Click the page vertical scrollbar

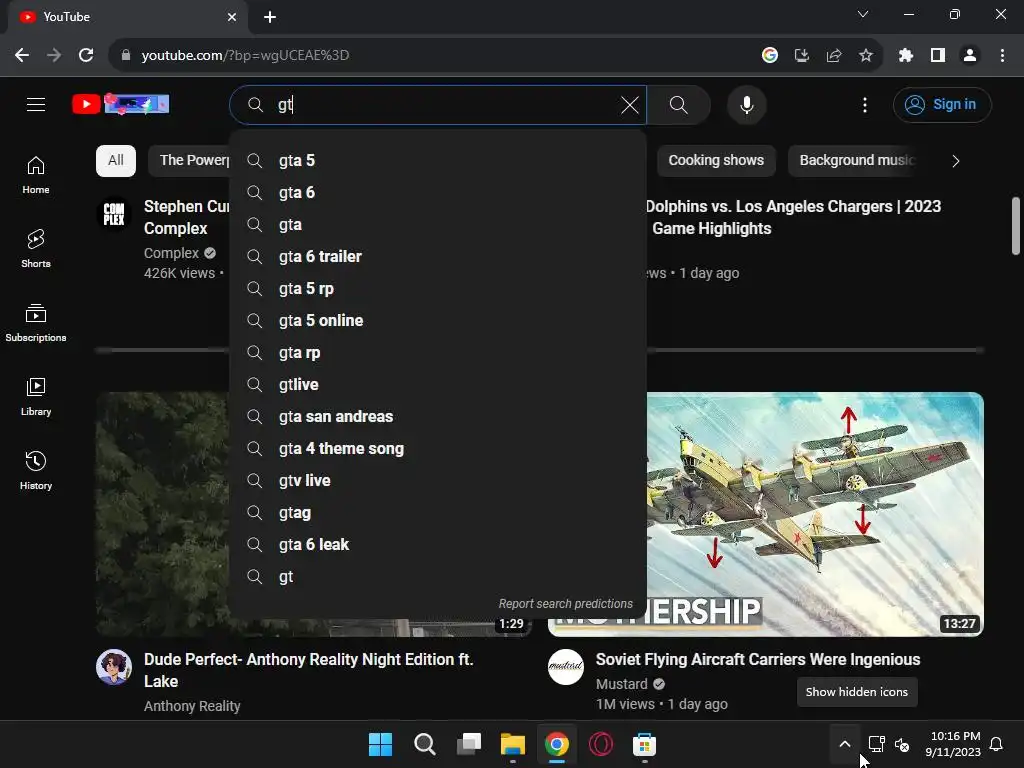[x=1016, y=225]
